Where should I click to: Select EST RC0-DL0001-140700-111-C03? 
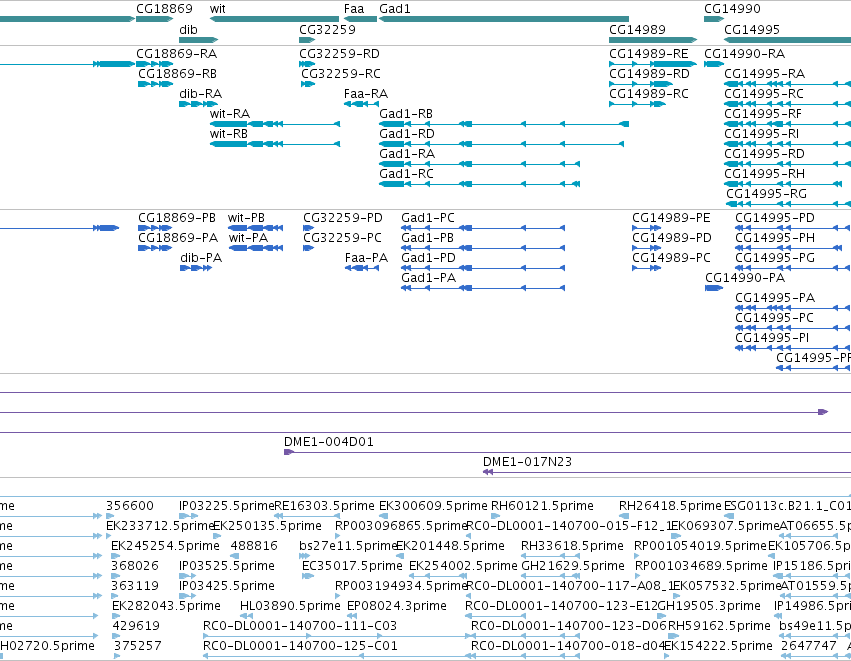[336, 636]
